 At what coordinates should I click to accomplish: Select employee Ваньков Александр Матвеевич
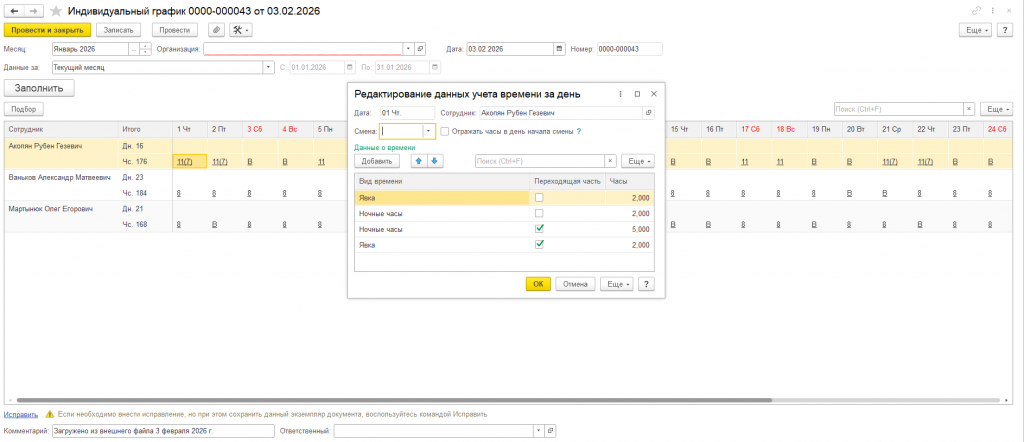pos(59,177)
